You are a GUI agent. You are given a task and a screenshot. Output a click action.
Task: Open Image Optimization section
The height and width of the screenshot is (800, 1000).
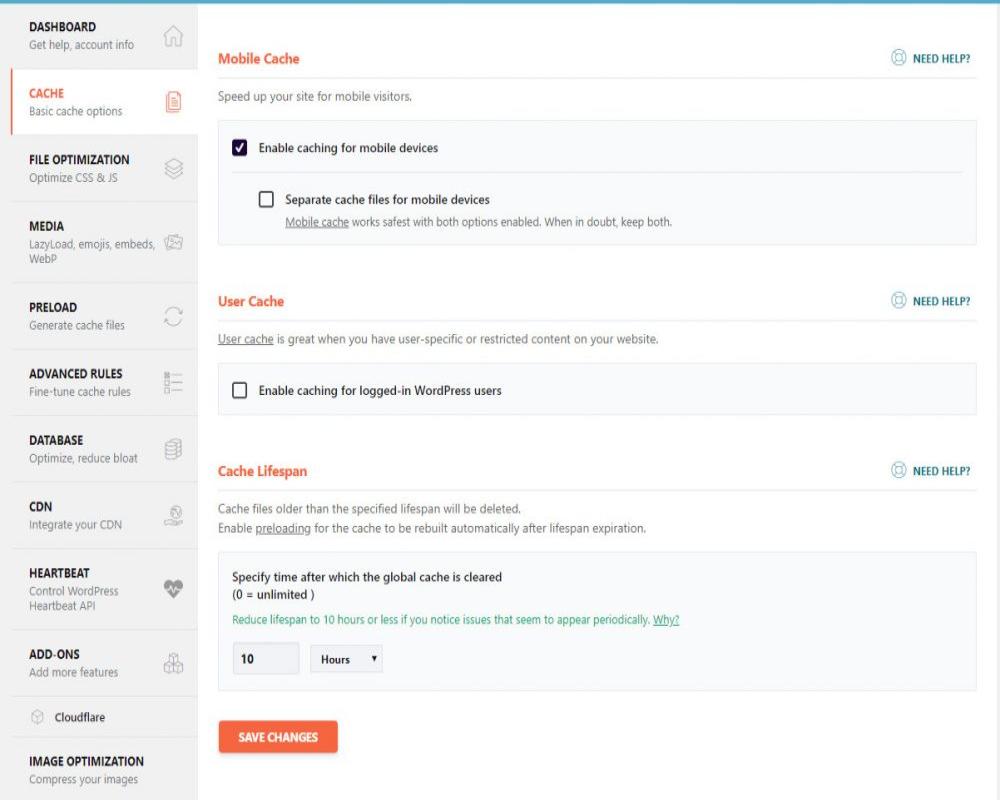[x=105, y=769]
